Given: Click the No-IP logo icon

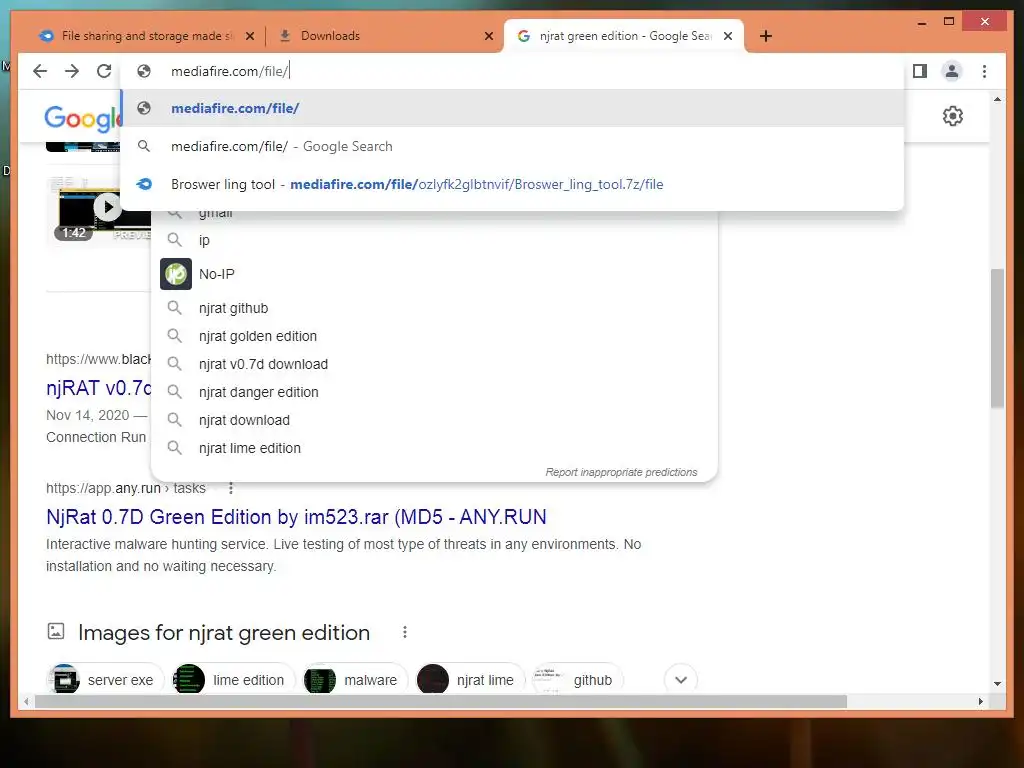Looking at the screenshot, I should [176, 274].
